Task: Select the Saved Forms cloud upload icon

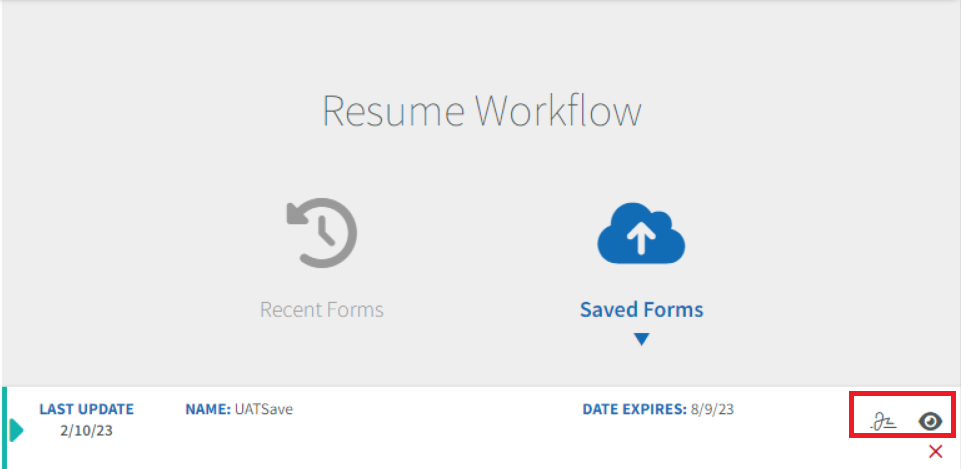Action: [x=641, y=234]
